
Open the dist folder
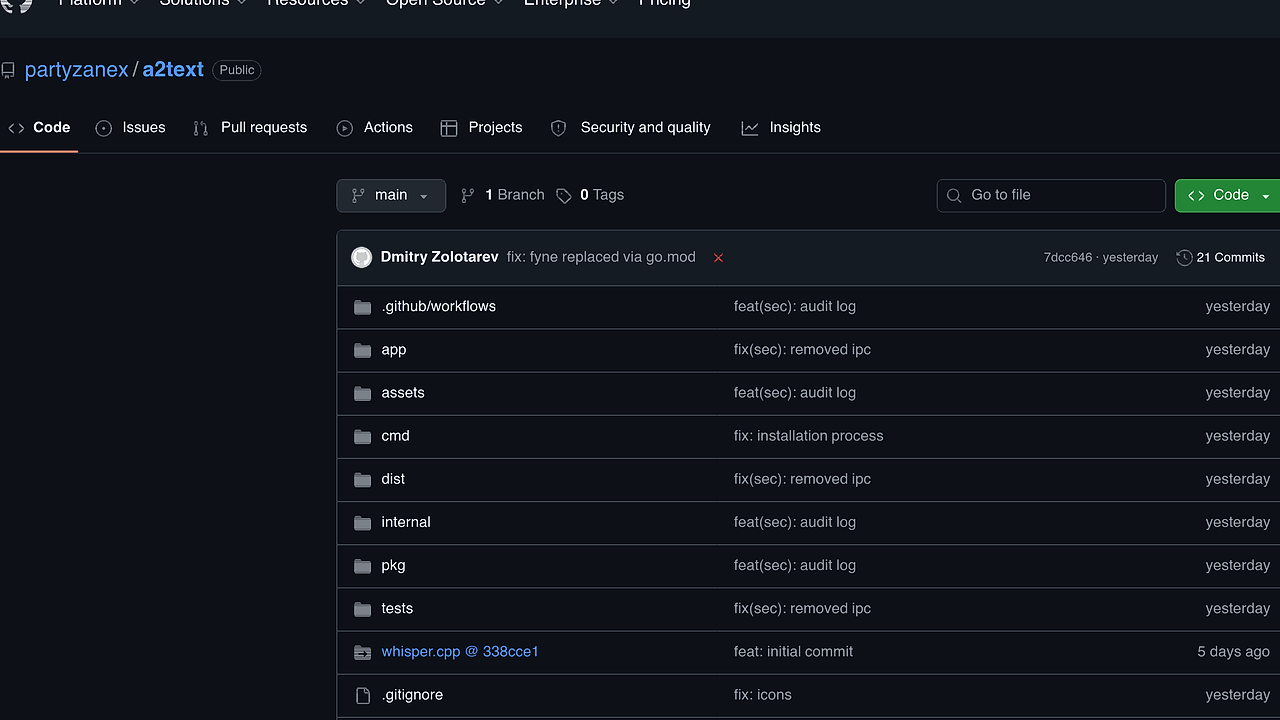click(x=393, y=478)
